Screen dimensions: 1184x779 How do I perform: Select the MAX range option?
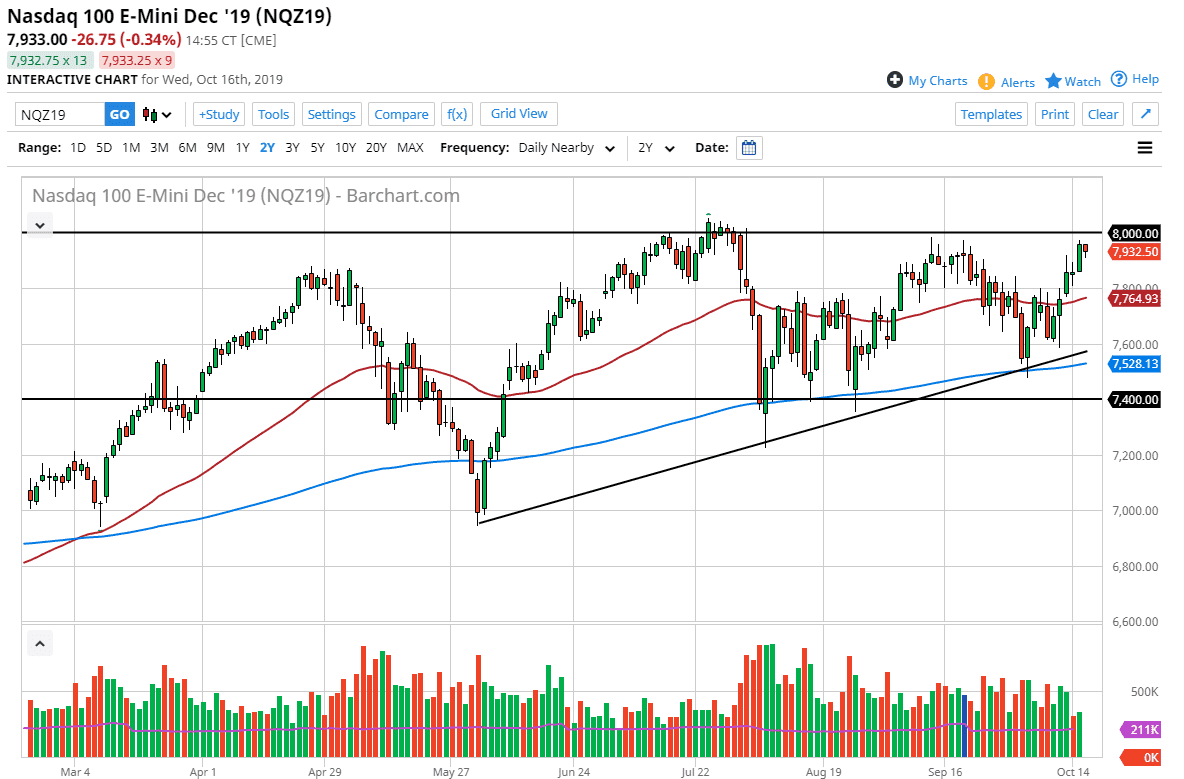[x=410, y=147]
